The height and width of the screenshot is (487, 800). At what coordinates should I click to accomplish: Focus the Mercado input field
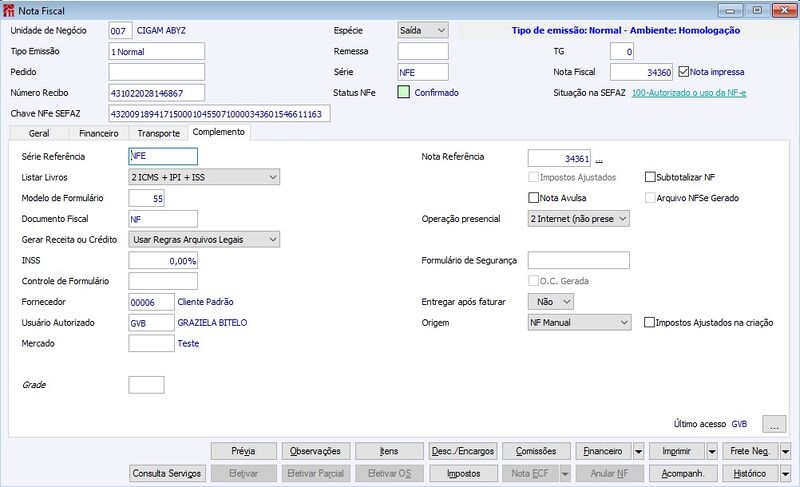click(152, 343)
